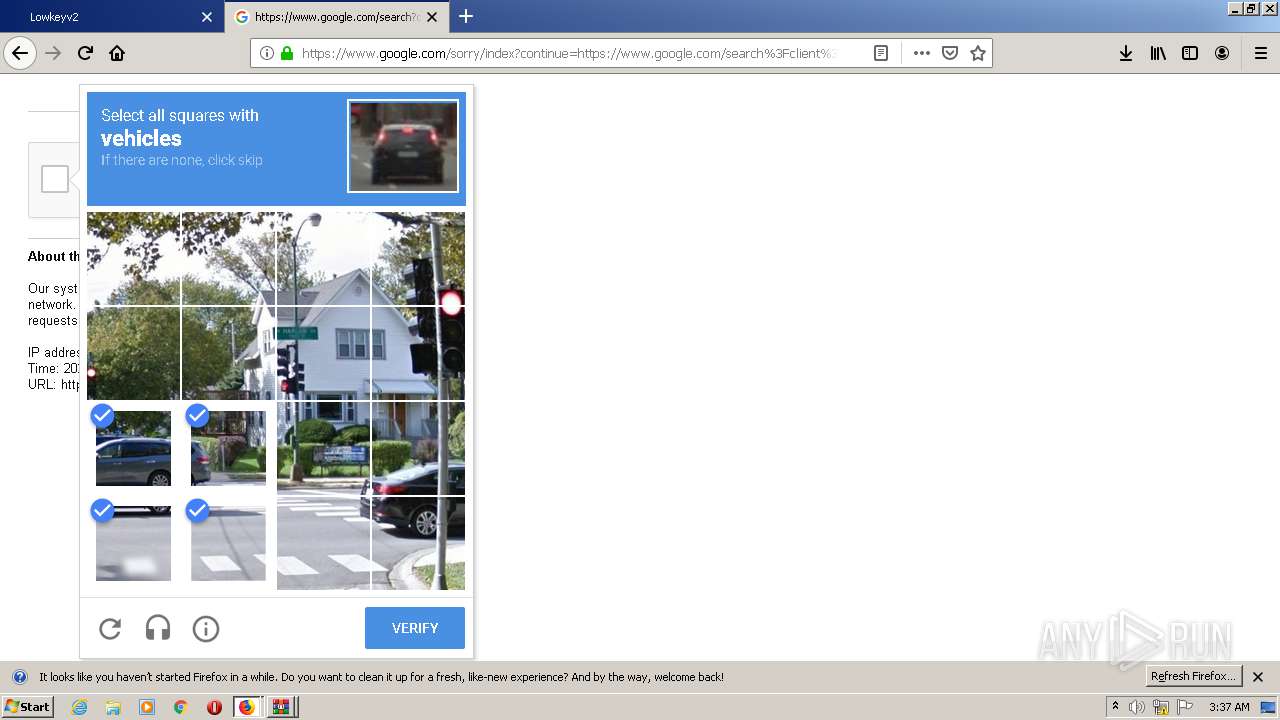Click the example car thumbnail in header
This screenshot has height=720, width=1280.
pos(403,145)
